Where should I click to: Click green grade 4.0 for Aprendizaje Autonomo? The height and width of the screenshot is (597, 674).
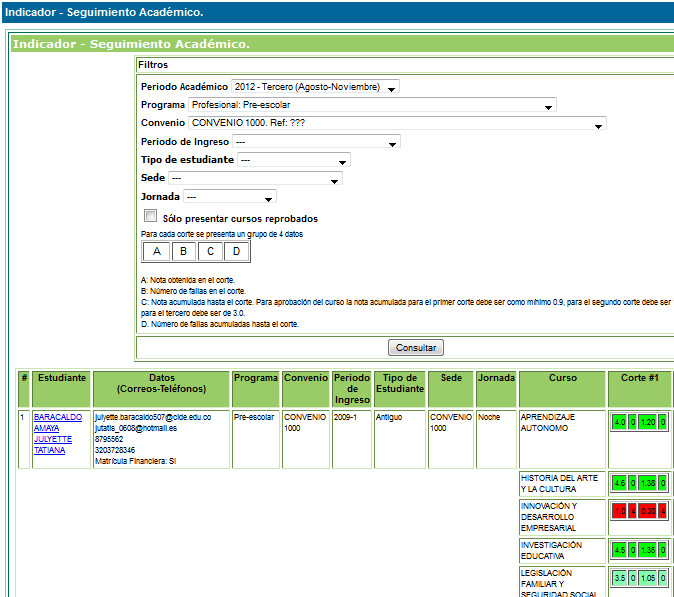[620, 422]
